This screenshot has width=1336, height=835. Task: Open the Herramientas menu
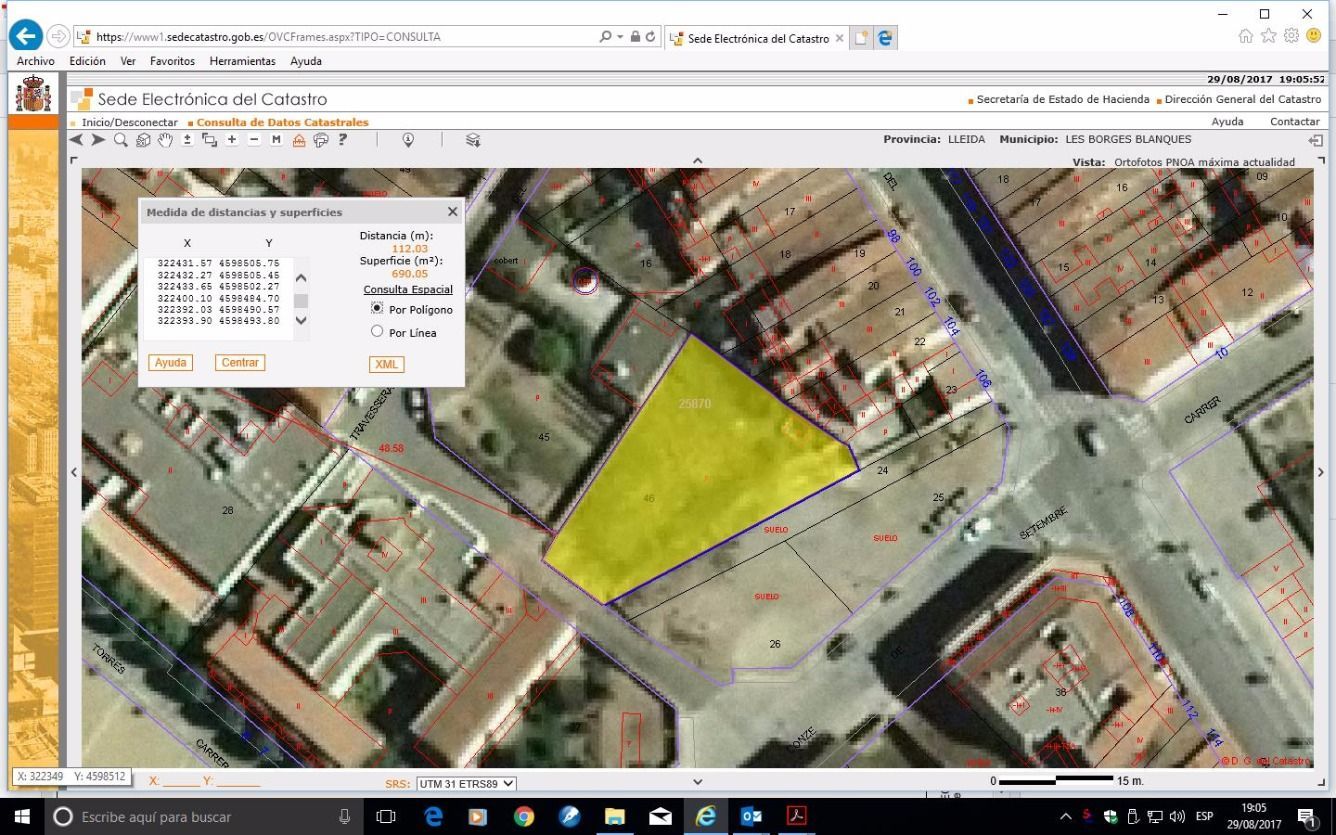tap(242, 61)
